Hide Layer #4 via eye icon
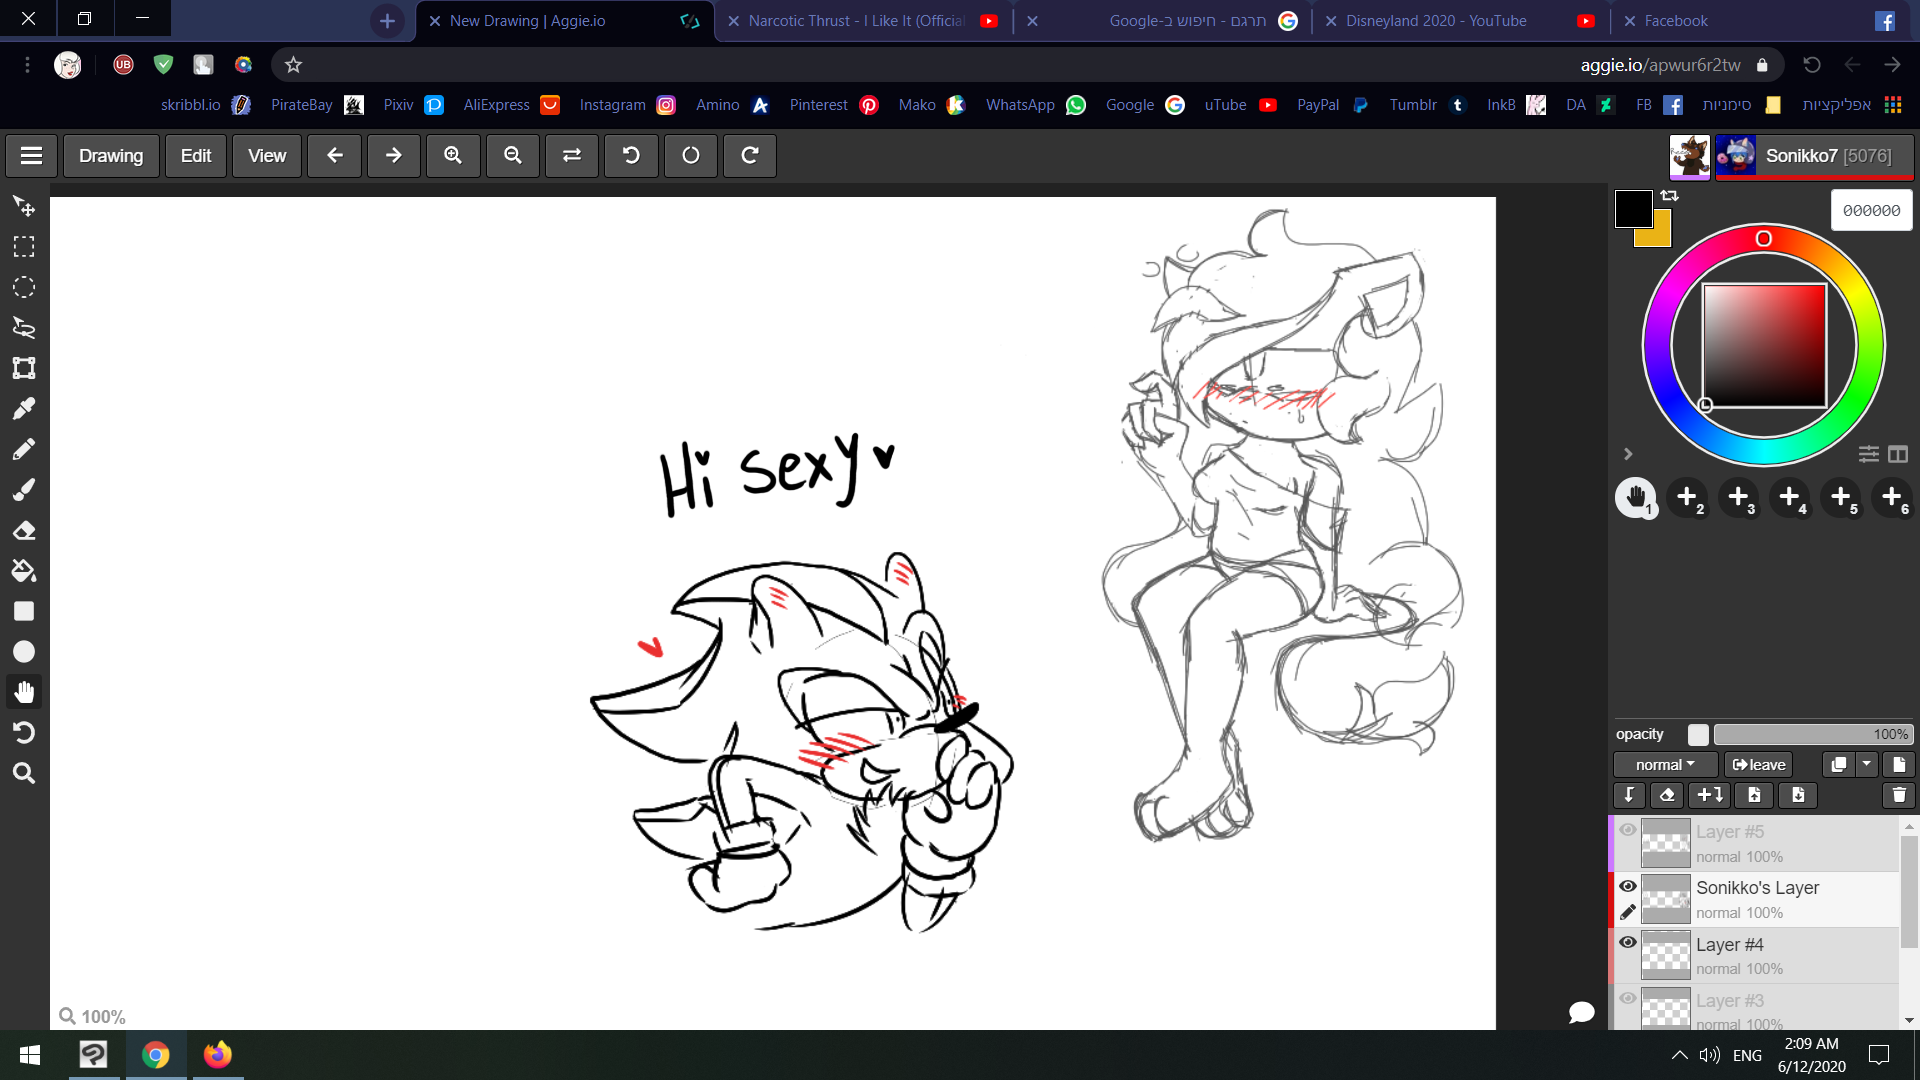The width and height of the screenshot is (1920, 1080). tap(1628, 942)
